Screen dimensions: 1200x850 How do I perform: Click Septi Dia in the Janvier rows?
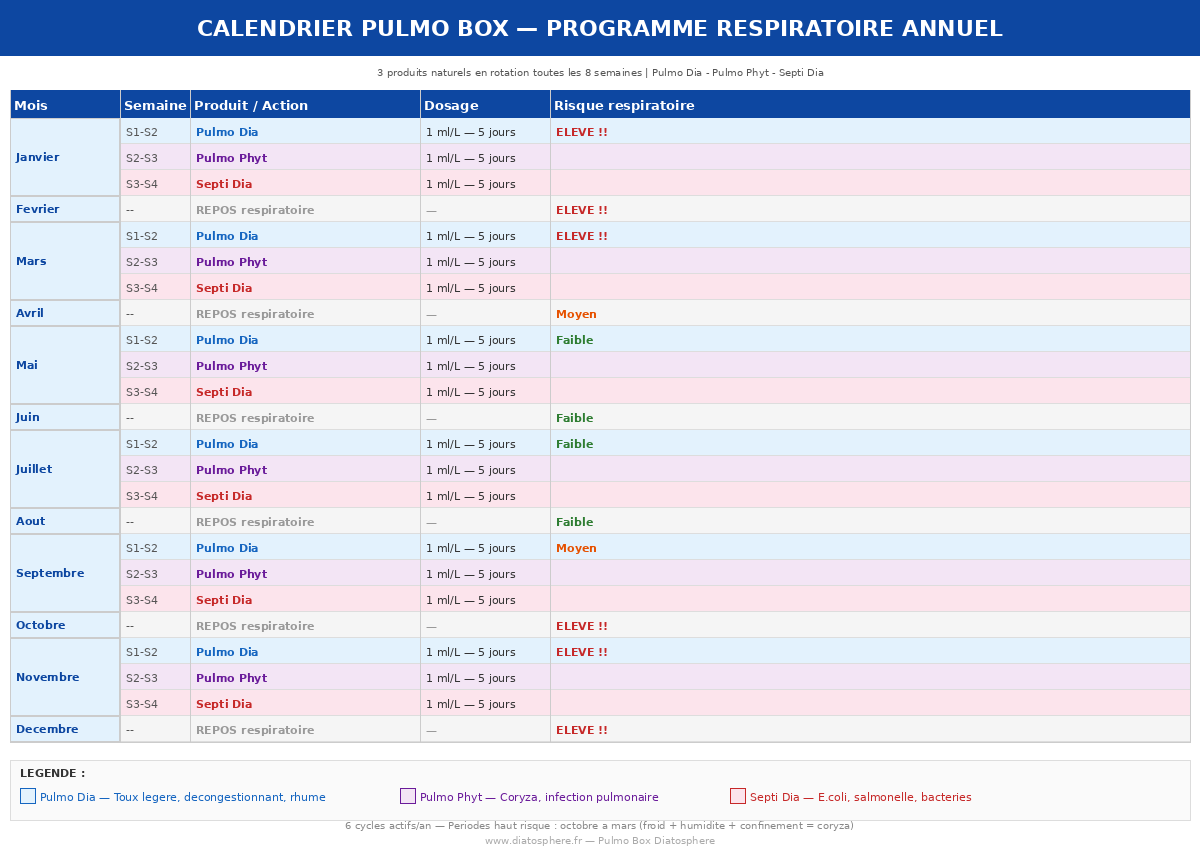point(224,184)
